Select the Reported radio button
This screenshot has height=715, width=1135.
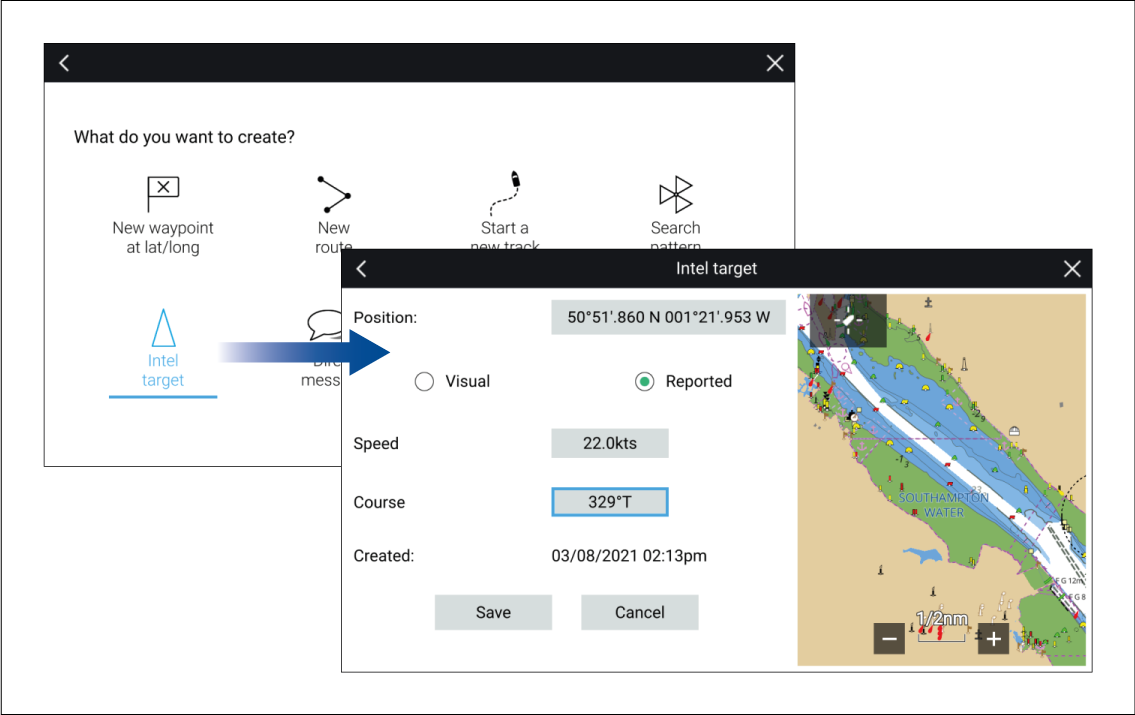coord(646,381)
